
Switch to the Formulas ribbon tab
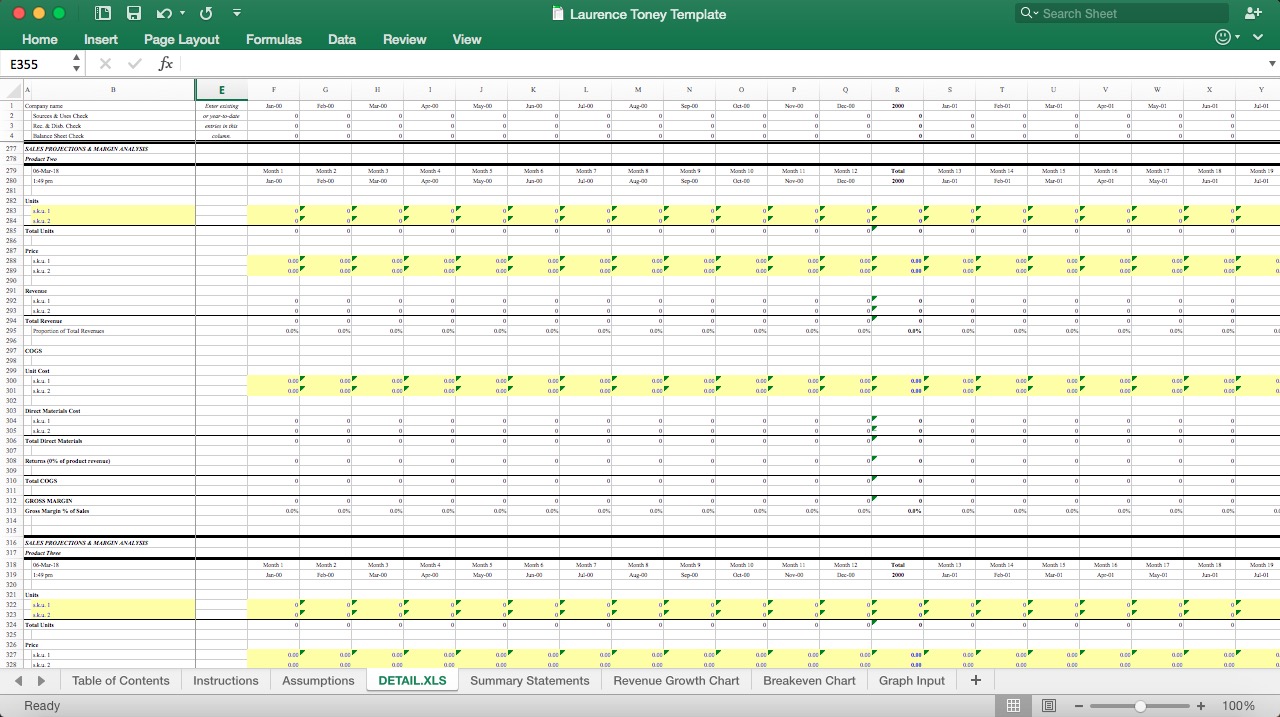pos(273,39)
